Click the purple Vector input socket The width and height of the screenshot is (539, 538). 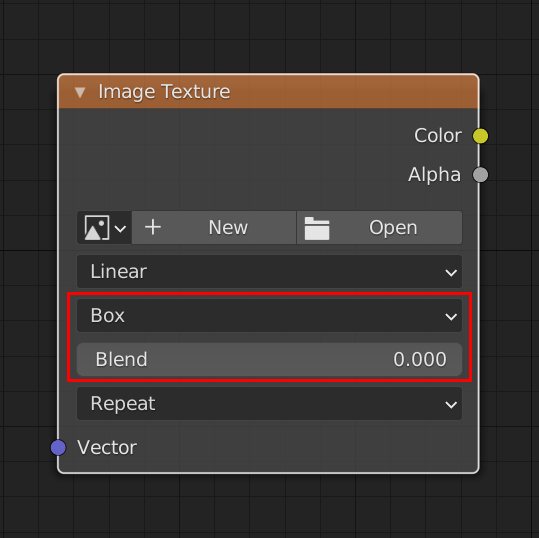click(58, 447)
